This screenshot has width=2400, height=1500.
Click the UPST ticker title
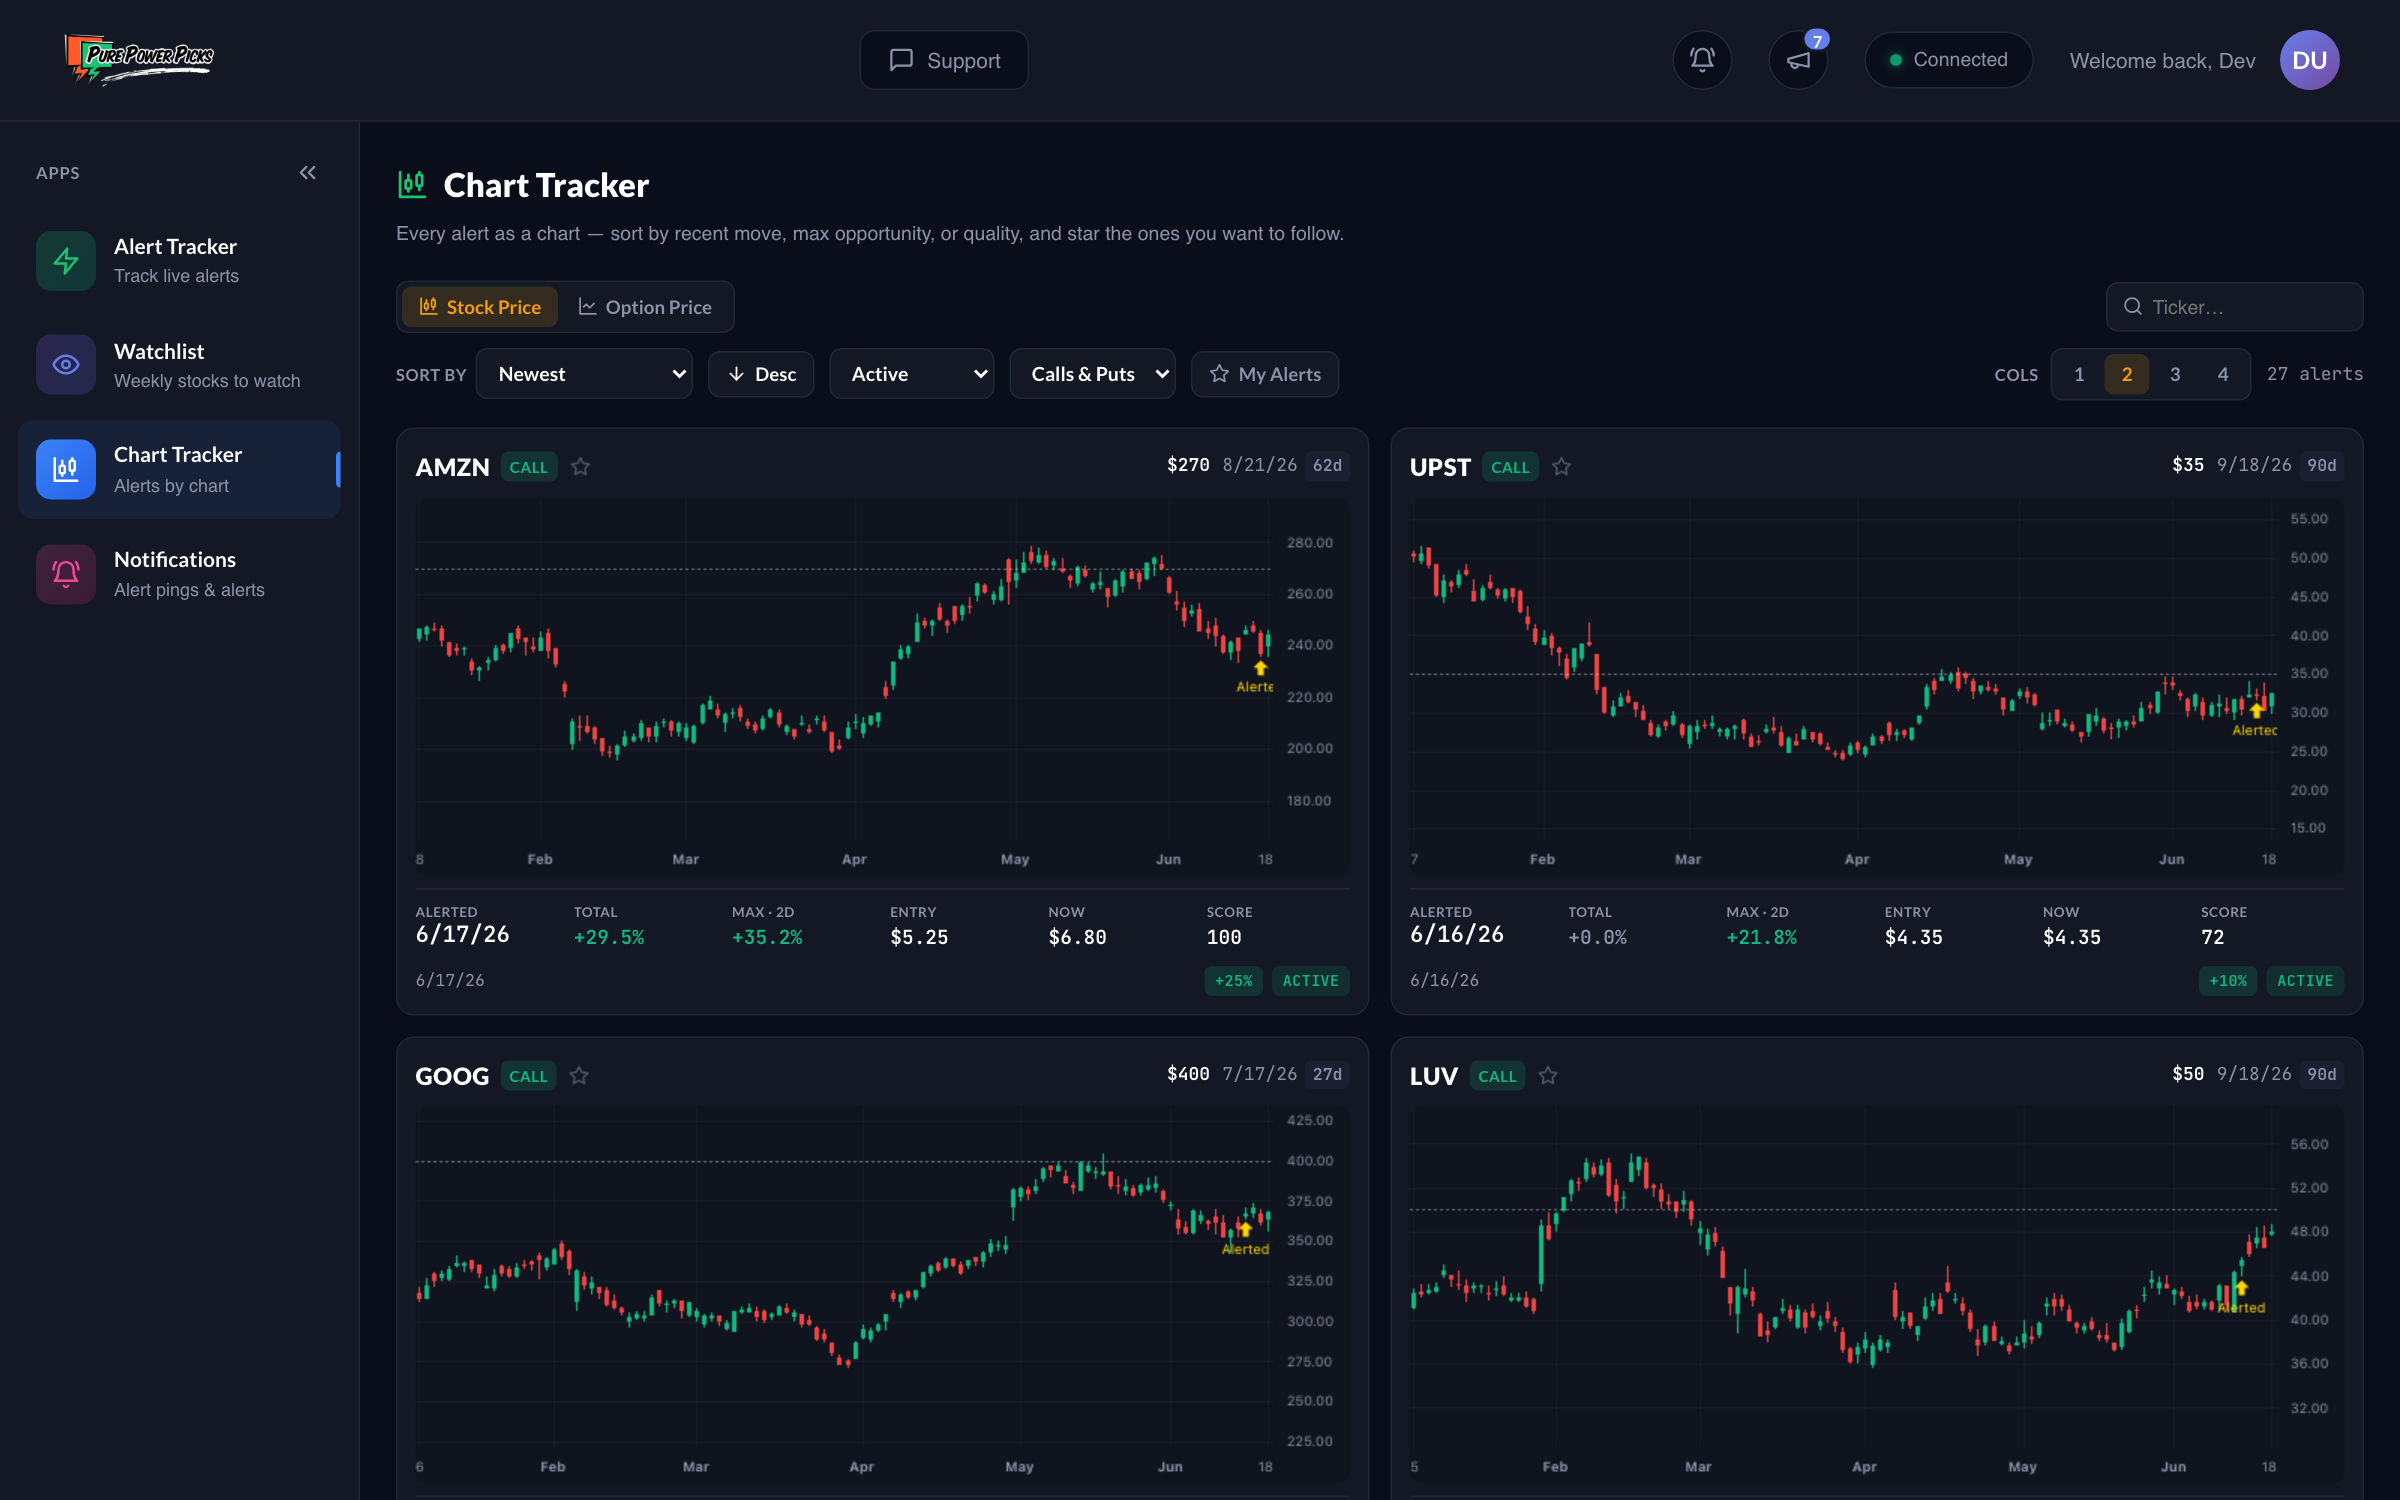pyautogui.click(x=1440, y=467)
